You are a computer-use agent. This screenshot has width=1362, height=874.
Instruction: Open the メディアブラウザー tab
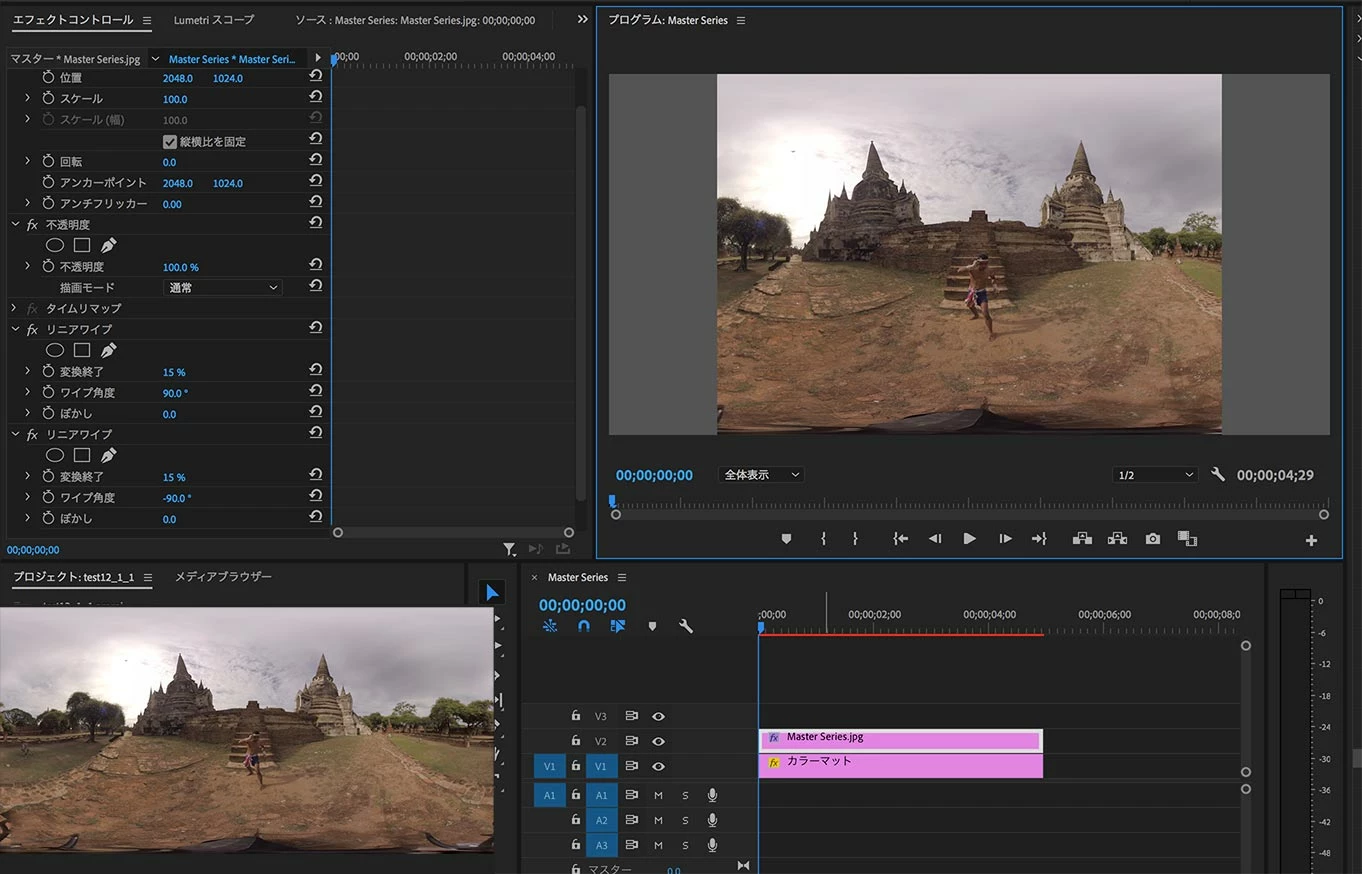(x=223, y=577)
